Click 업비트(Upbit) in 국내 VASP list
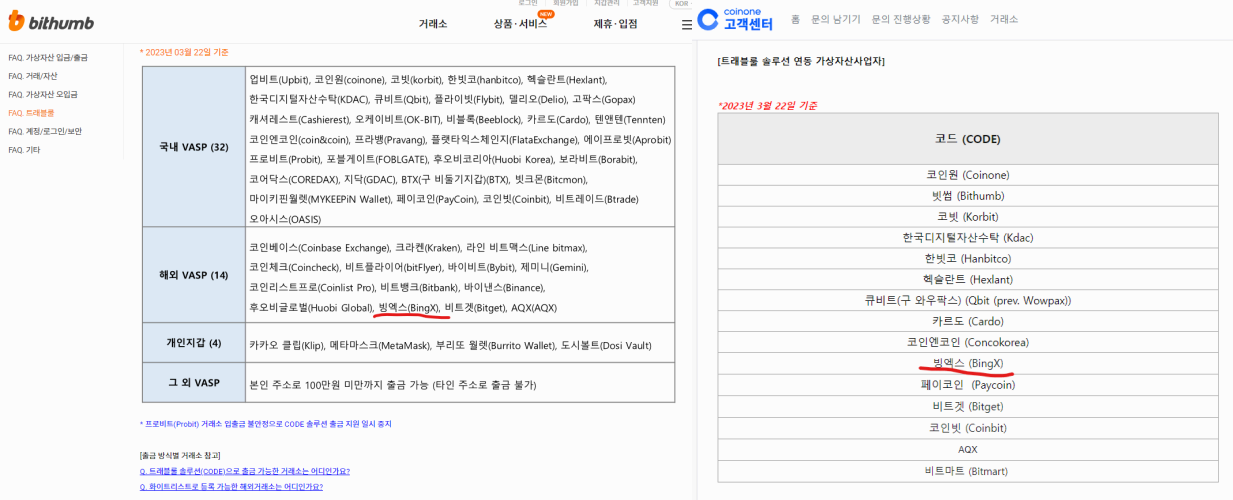Image resolution: width=1233 pixels, height=500 pixels. tap(278, 79)
